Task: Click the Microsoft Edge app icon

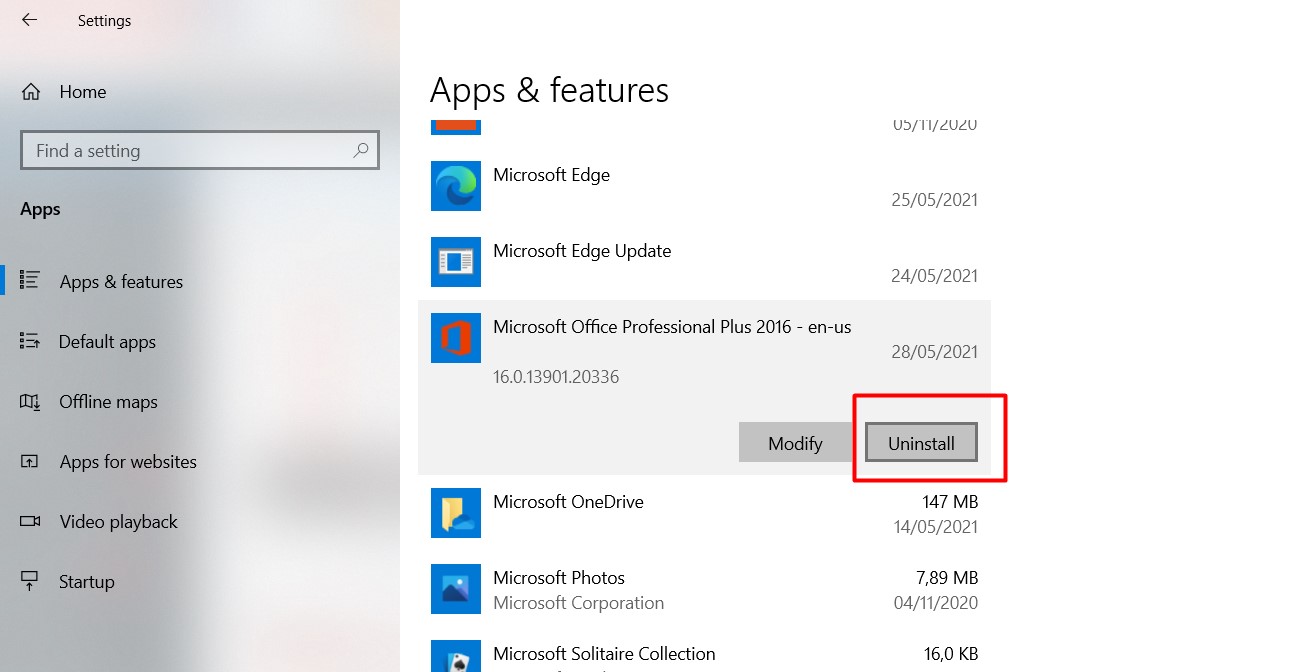Action: click(456, 186)
